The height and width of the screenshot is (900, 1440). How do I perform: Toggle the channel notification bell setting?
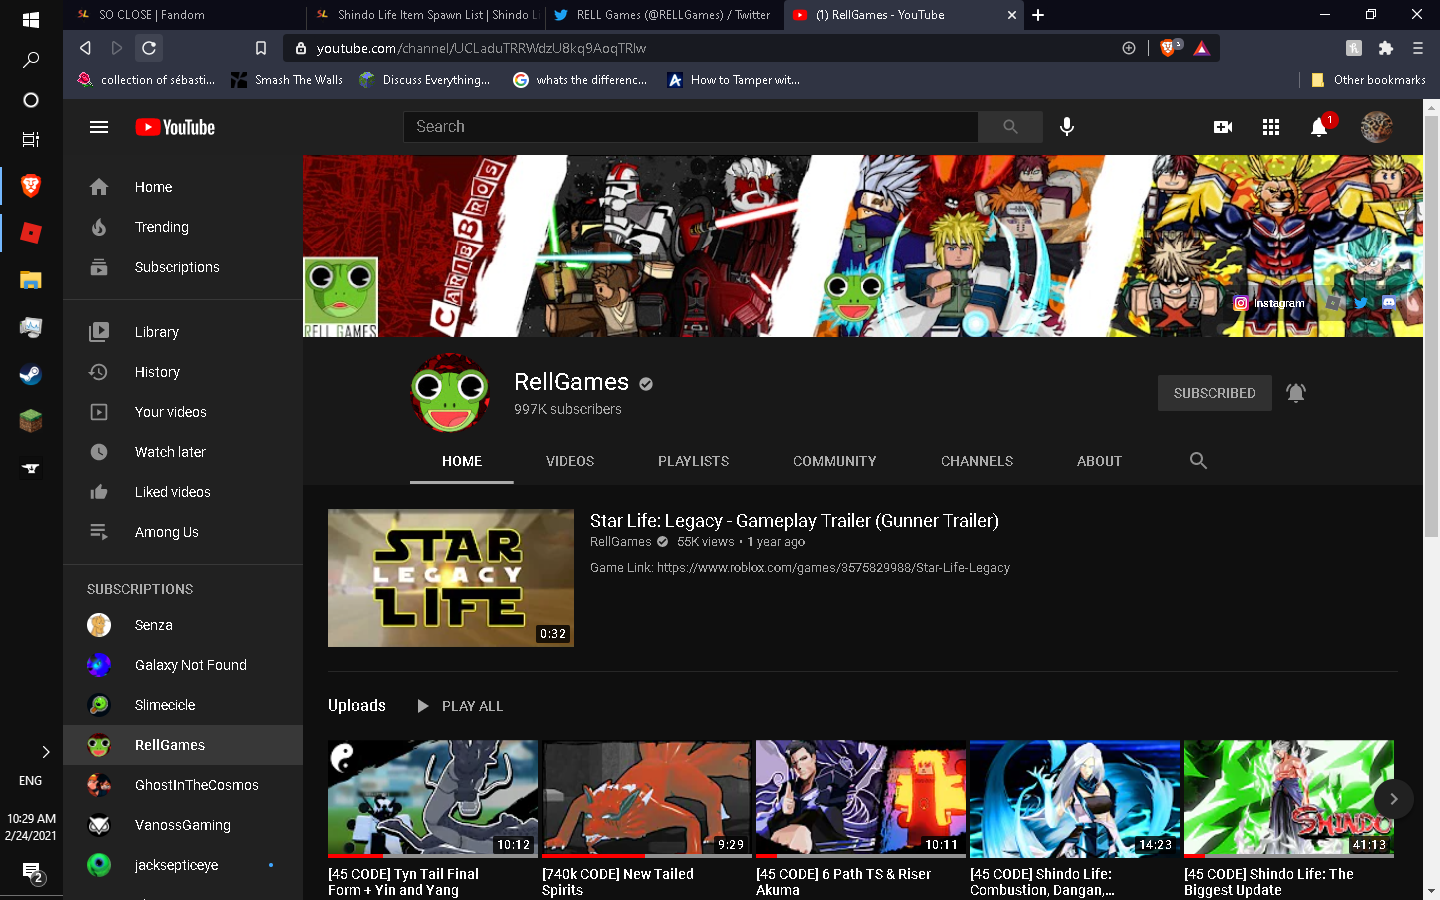(1296, 393)
